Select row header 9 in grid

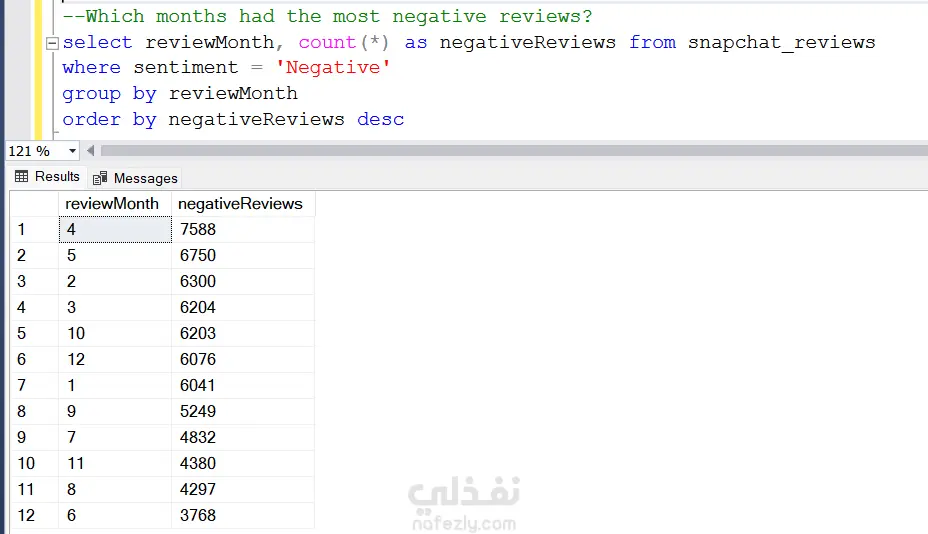tap(34, 438)
